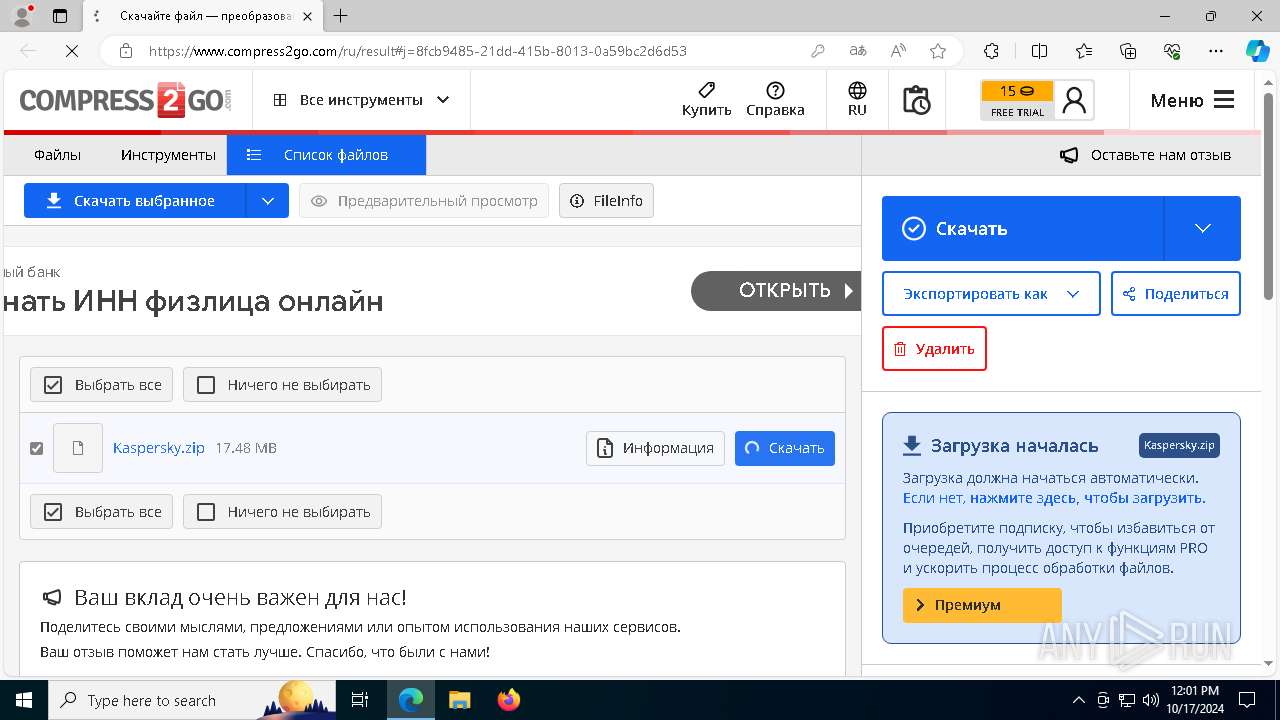This screenshot has width=1280, height=720.
Task: Click Оставьте нам отзыв megaphone link
Action: coord(1145,155)
